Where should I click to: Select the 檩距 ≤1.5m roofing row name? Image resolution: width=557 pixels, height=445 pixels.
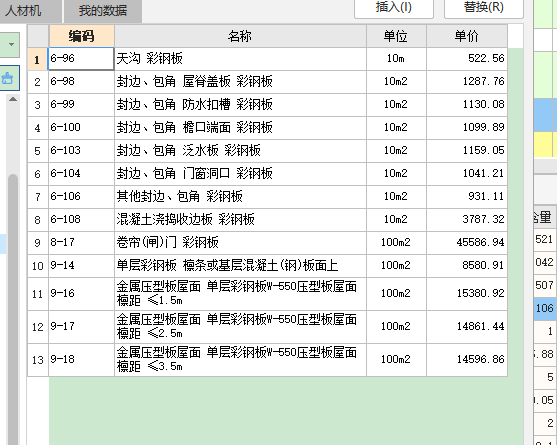coord(240,294)
